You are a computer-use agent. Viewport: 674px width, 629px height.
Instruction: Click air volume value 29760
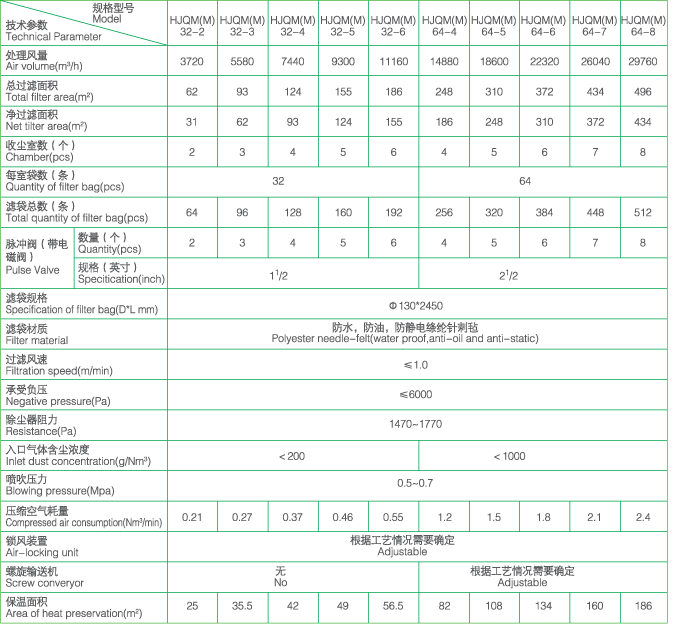pyautogui.click(x=643, y=61)
